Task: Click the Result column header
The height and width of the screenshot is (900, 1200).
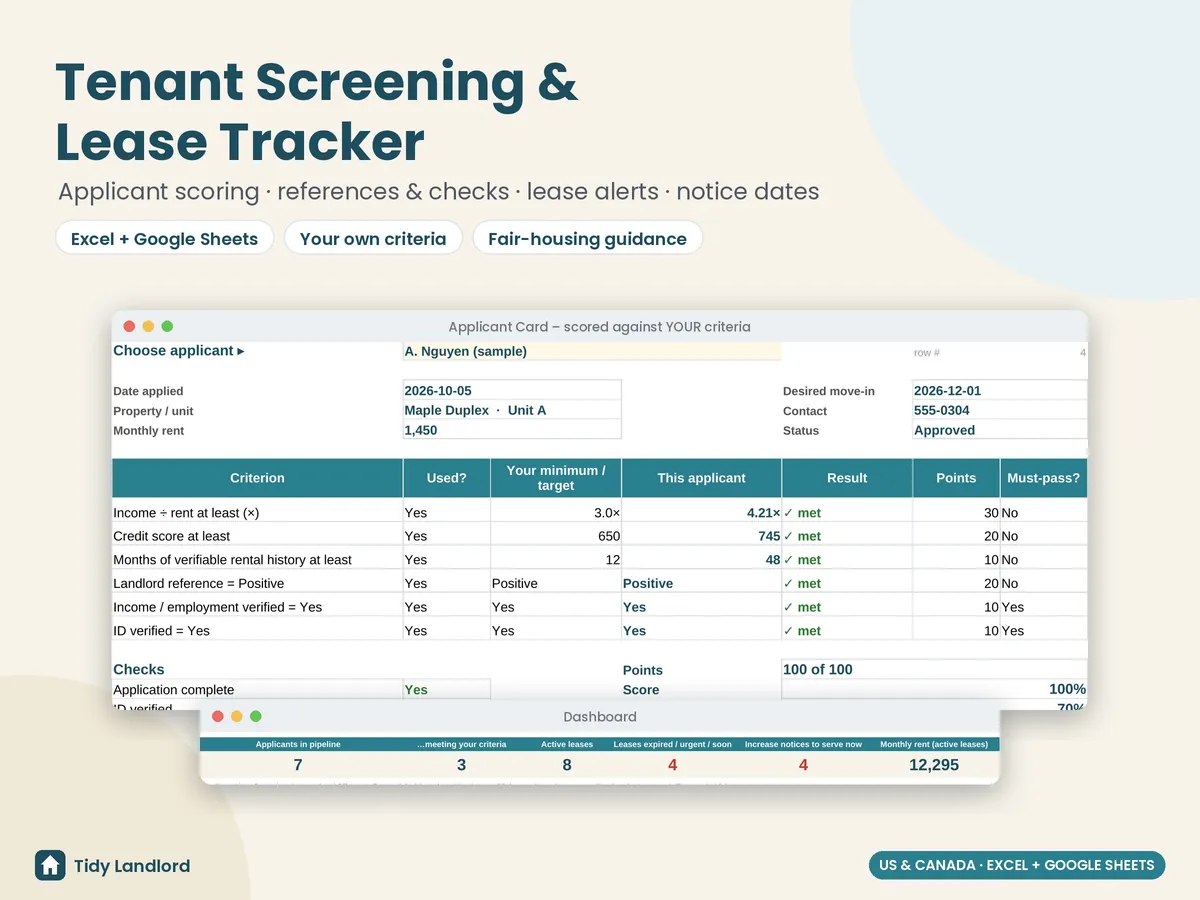Action: coord(847,478)
